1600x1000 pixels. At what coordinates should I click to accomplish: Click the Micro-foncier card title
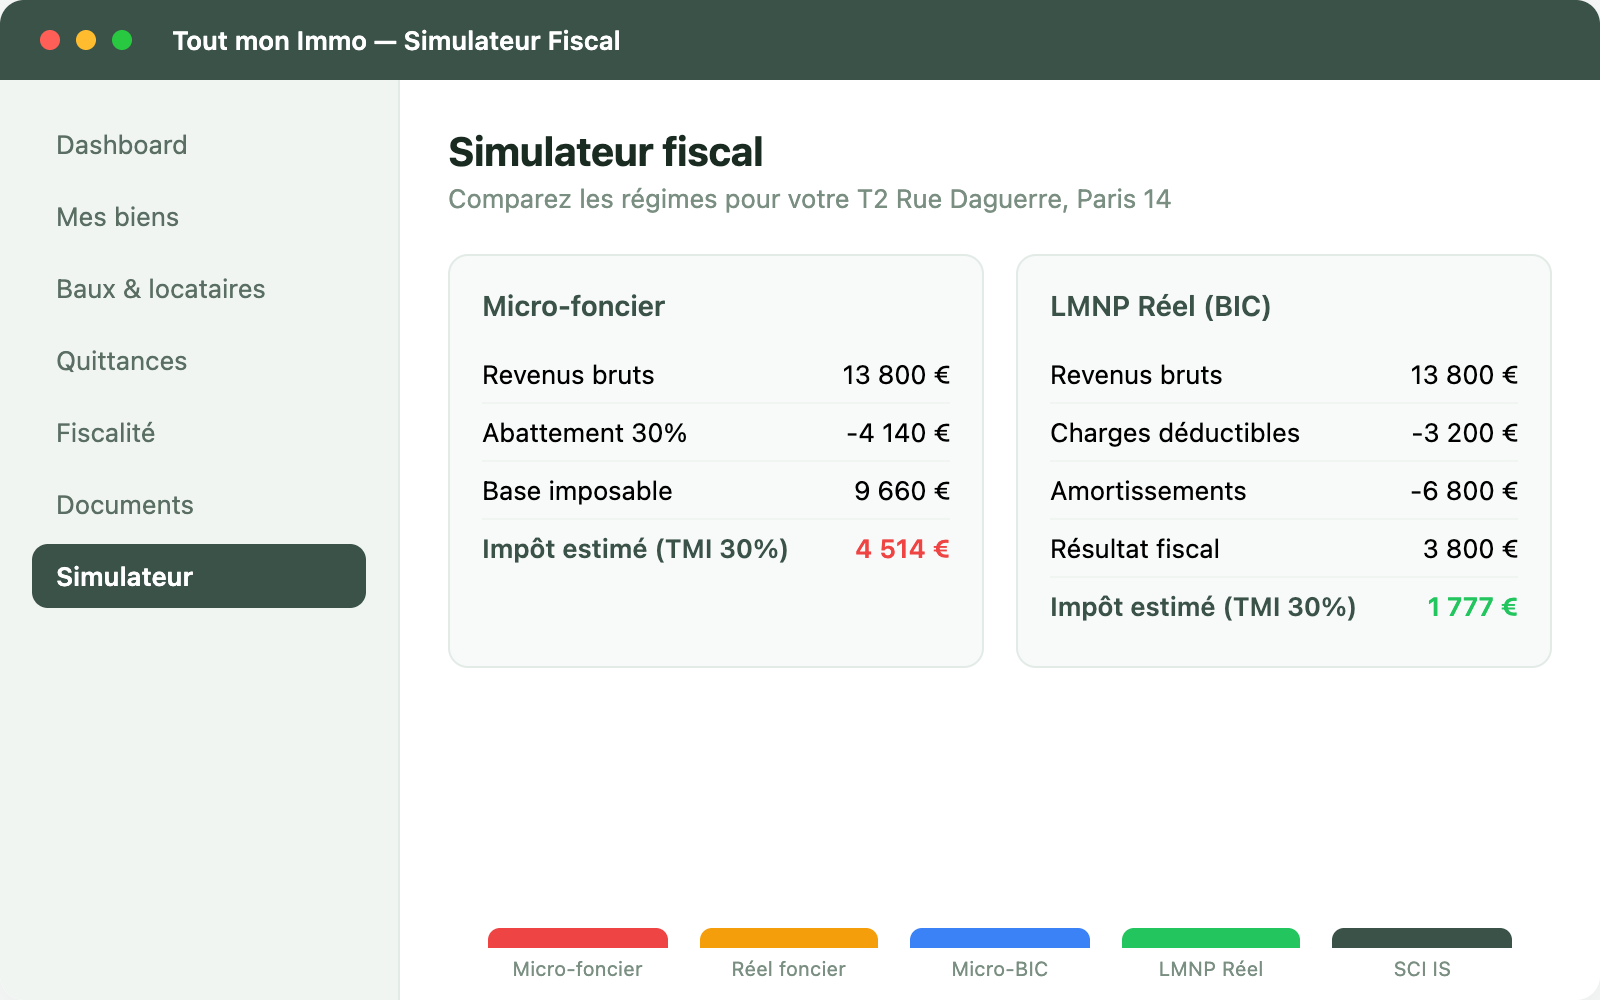pos(574,306)
